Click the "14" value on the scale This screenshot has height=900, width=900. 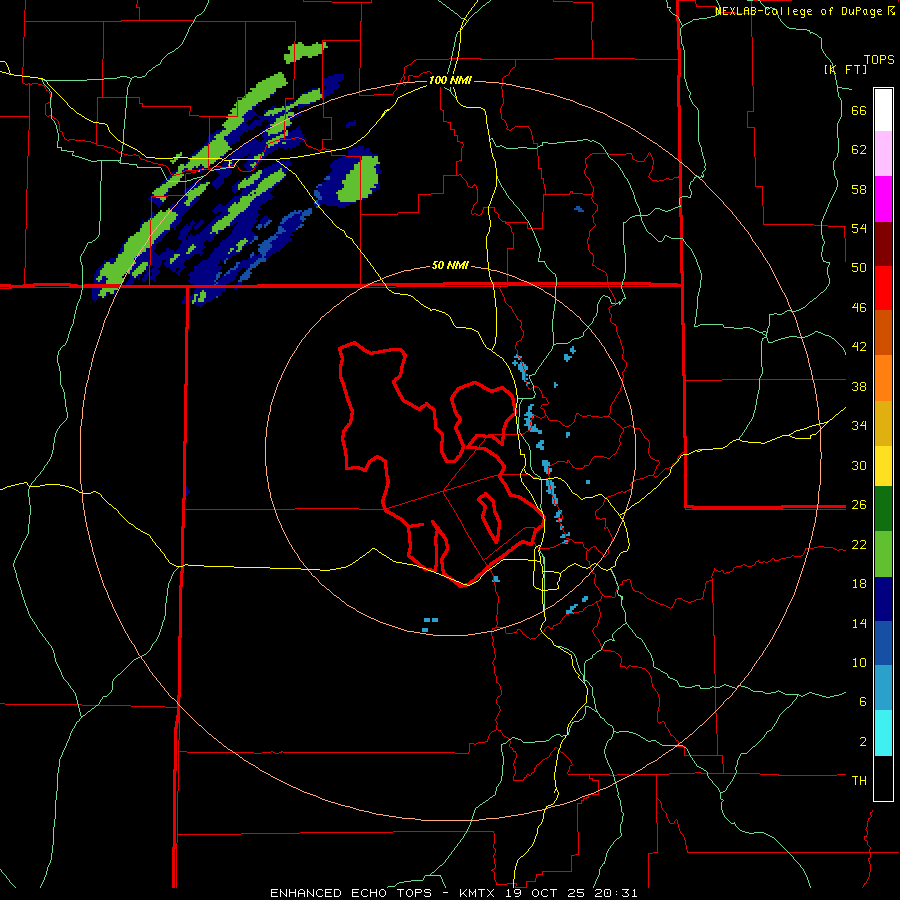(859, 623)
